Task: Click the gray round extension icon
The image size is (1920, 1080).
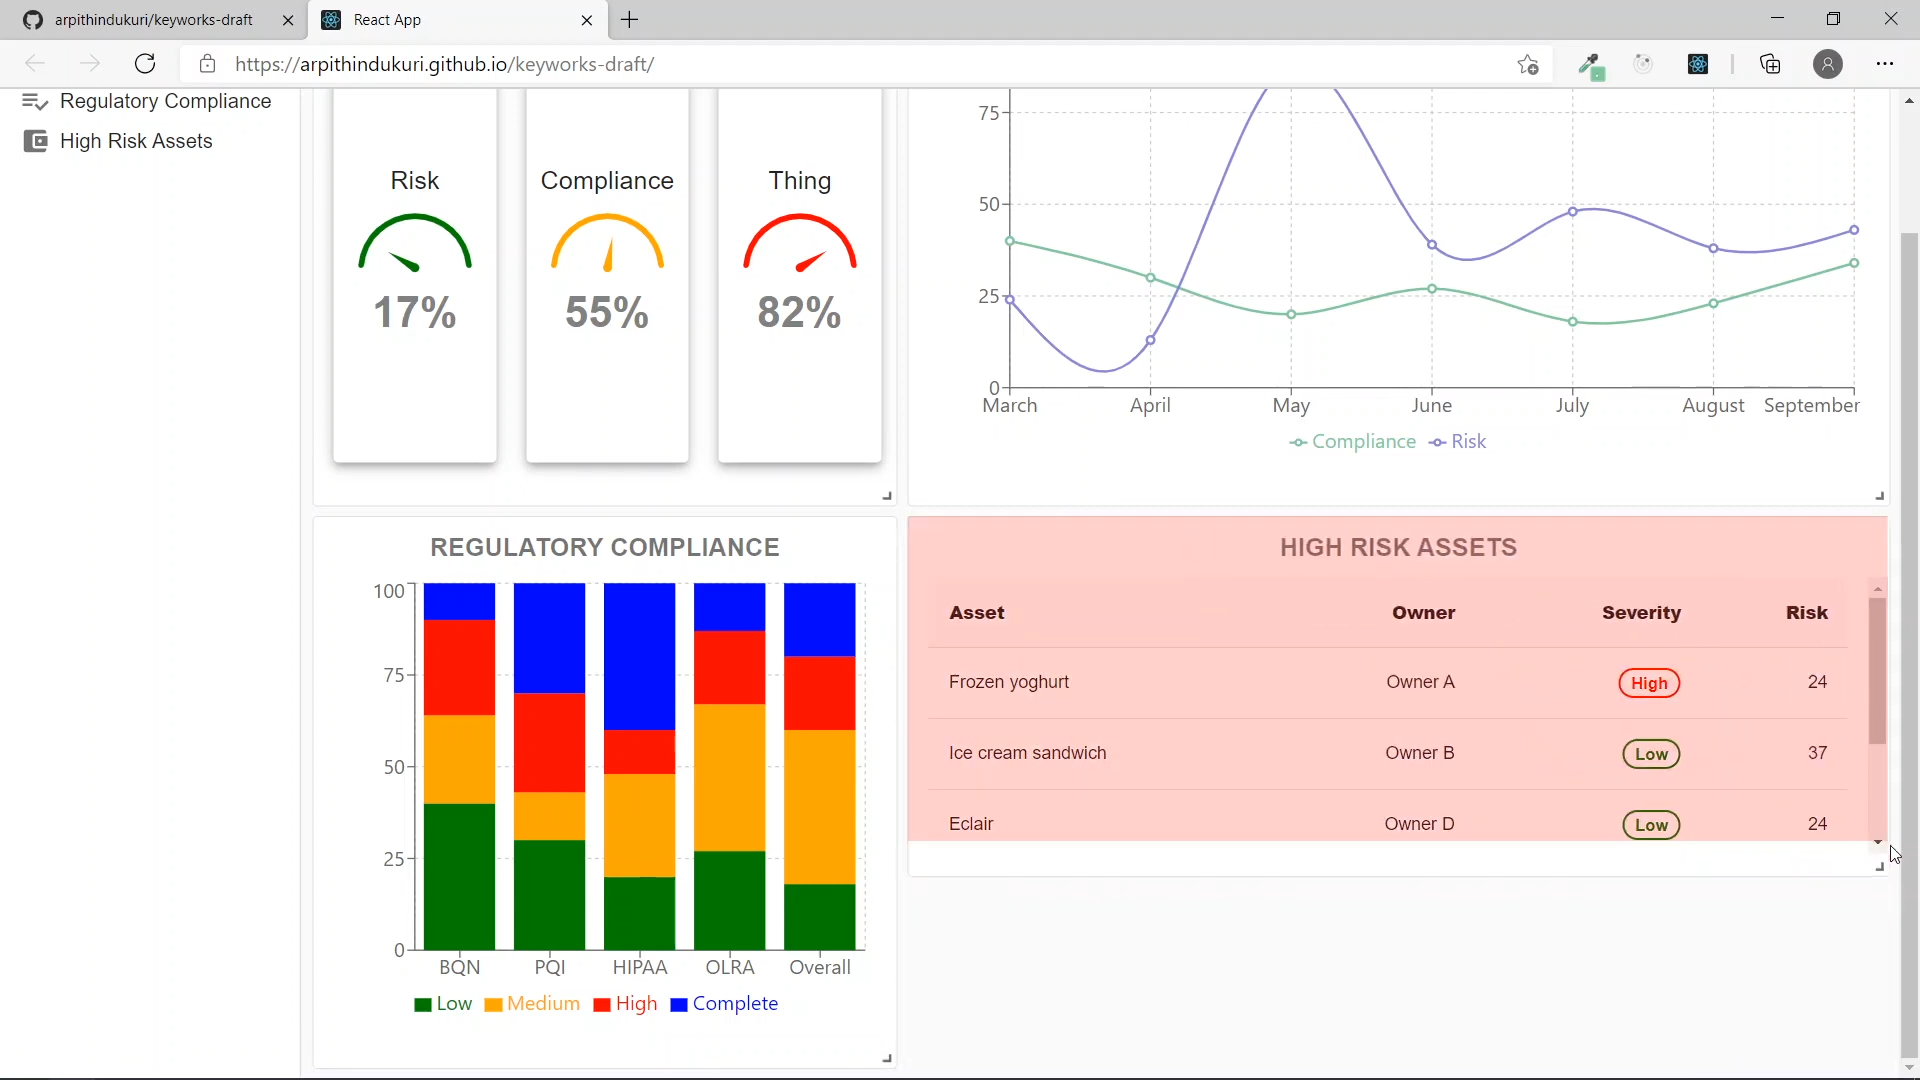Action: coord(1643,64)
